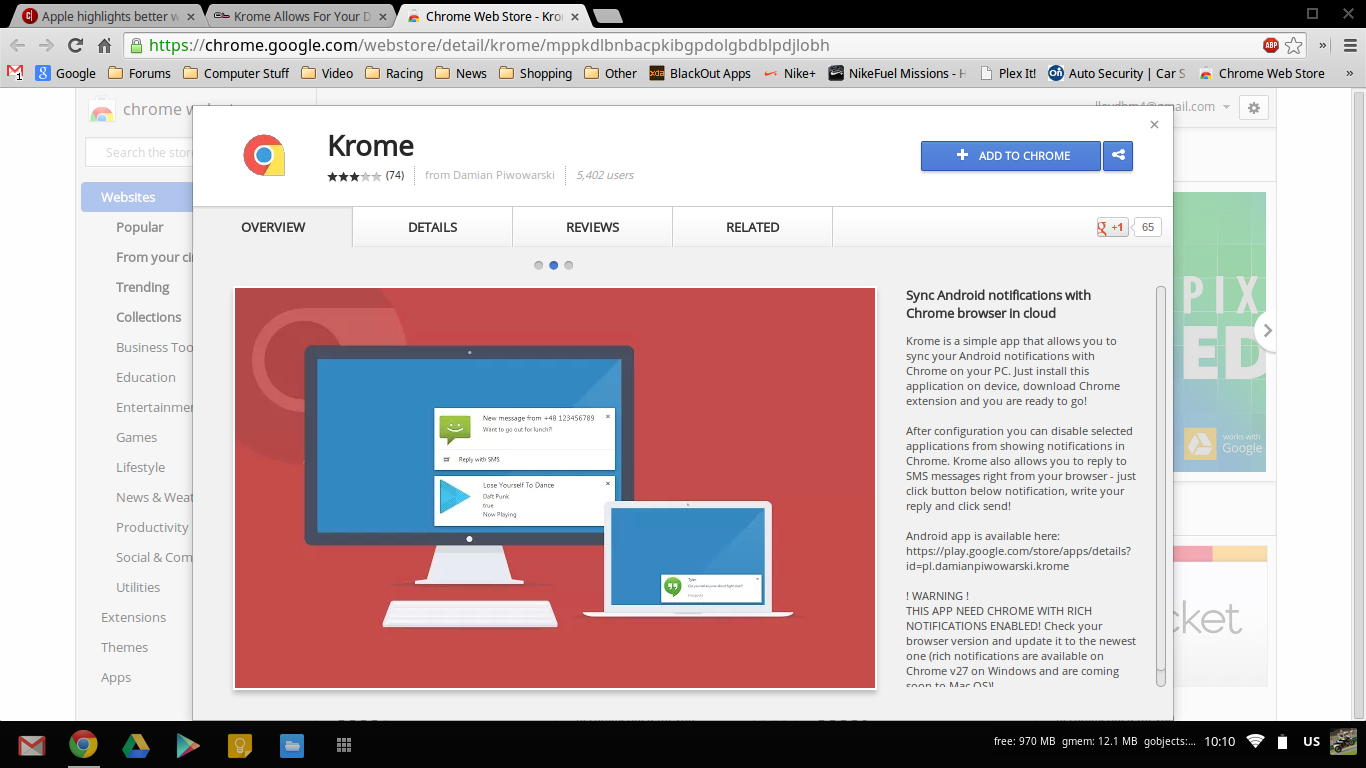Click the description panel scrollbar
The height and width of the screenshot is (768, 1366).
(1161, 485)
